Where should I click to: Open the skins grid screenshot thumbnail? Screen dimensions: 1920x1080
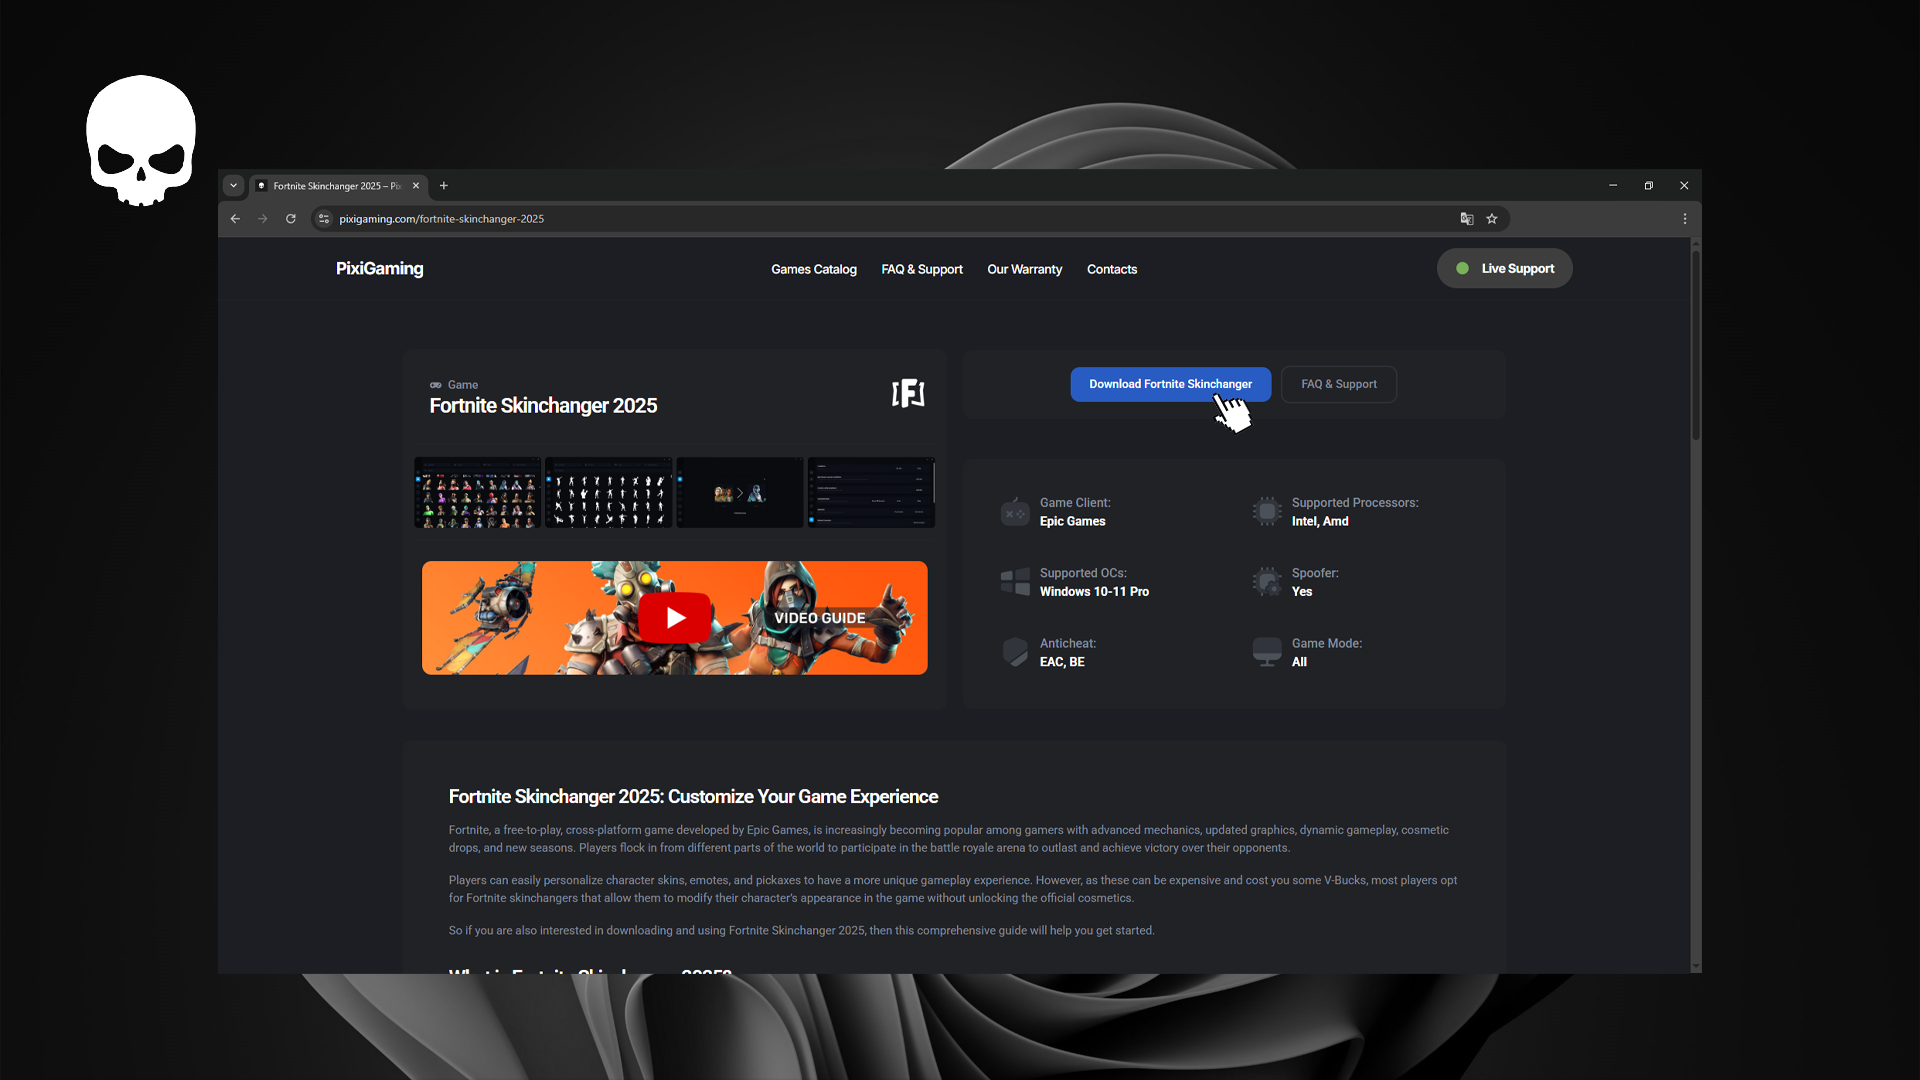tap(478, 493)
